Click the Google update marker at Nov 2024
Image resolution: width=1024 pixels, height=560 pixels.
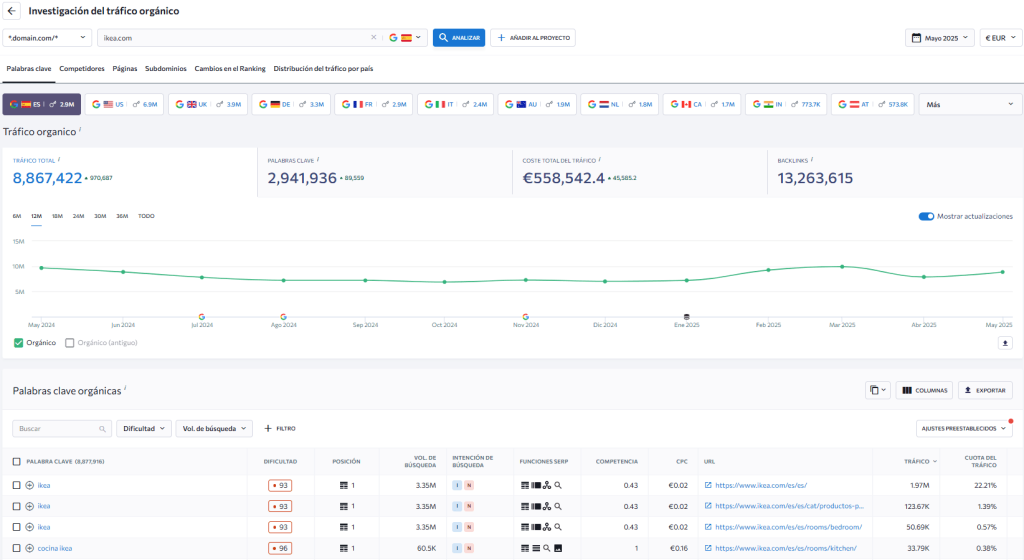click(x=526, y=317)
